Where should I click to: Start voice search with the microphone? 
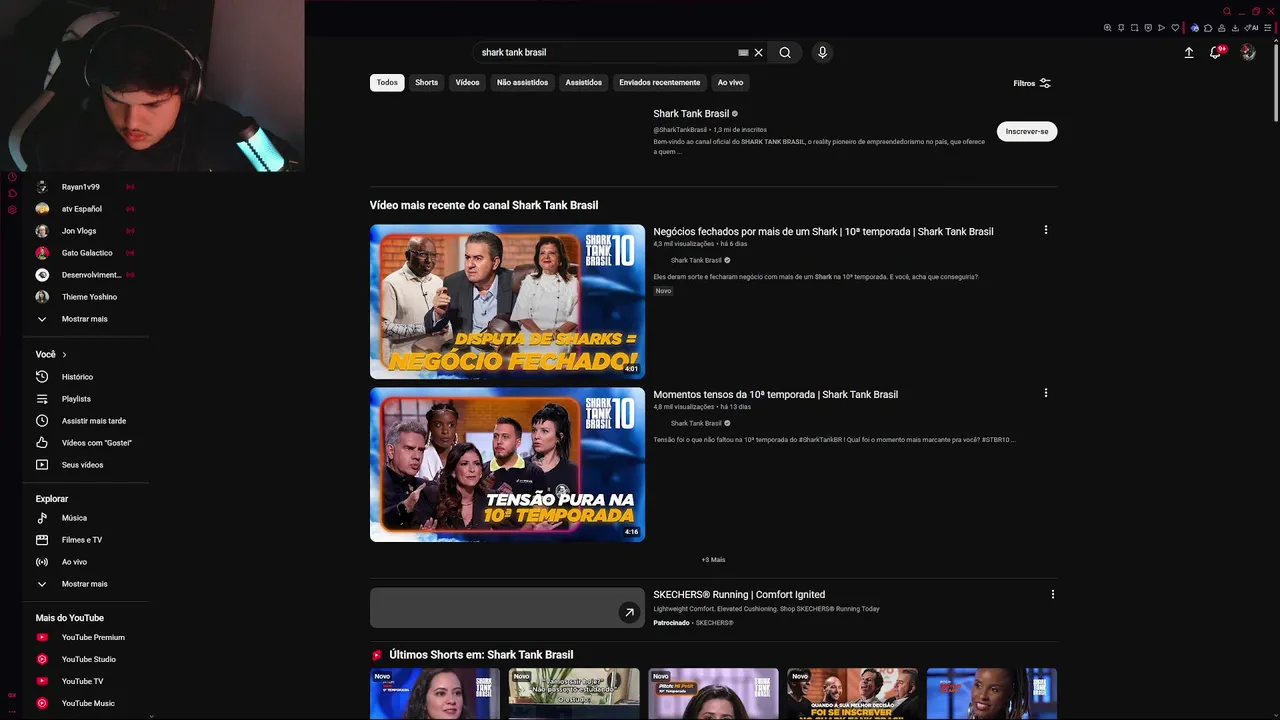(822, 52)
